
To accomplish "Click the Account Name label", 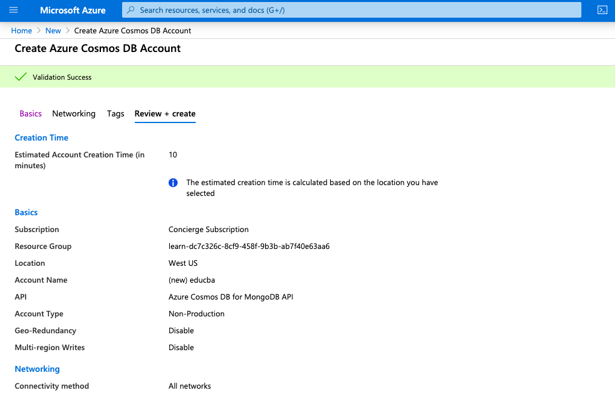I will click(41, 280).
